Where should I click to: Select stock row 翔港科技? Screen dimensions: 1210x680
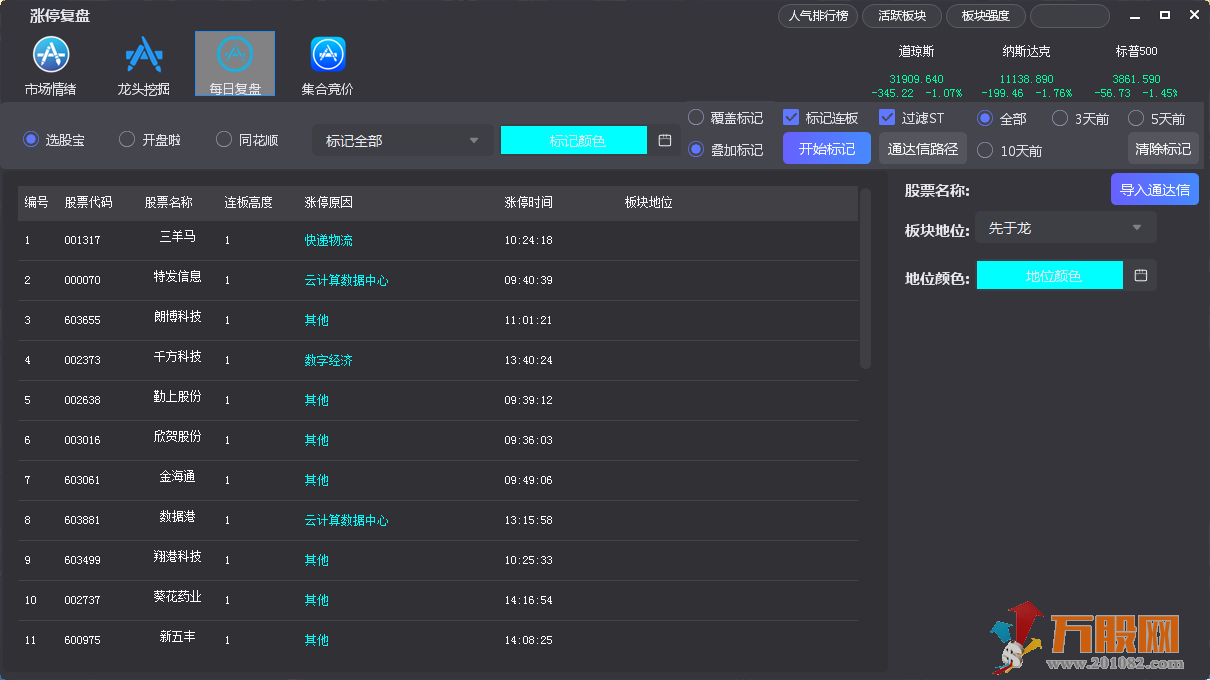pos(438,560)
